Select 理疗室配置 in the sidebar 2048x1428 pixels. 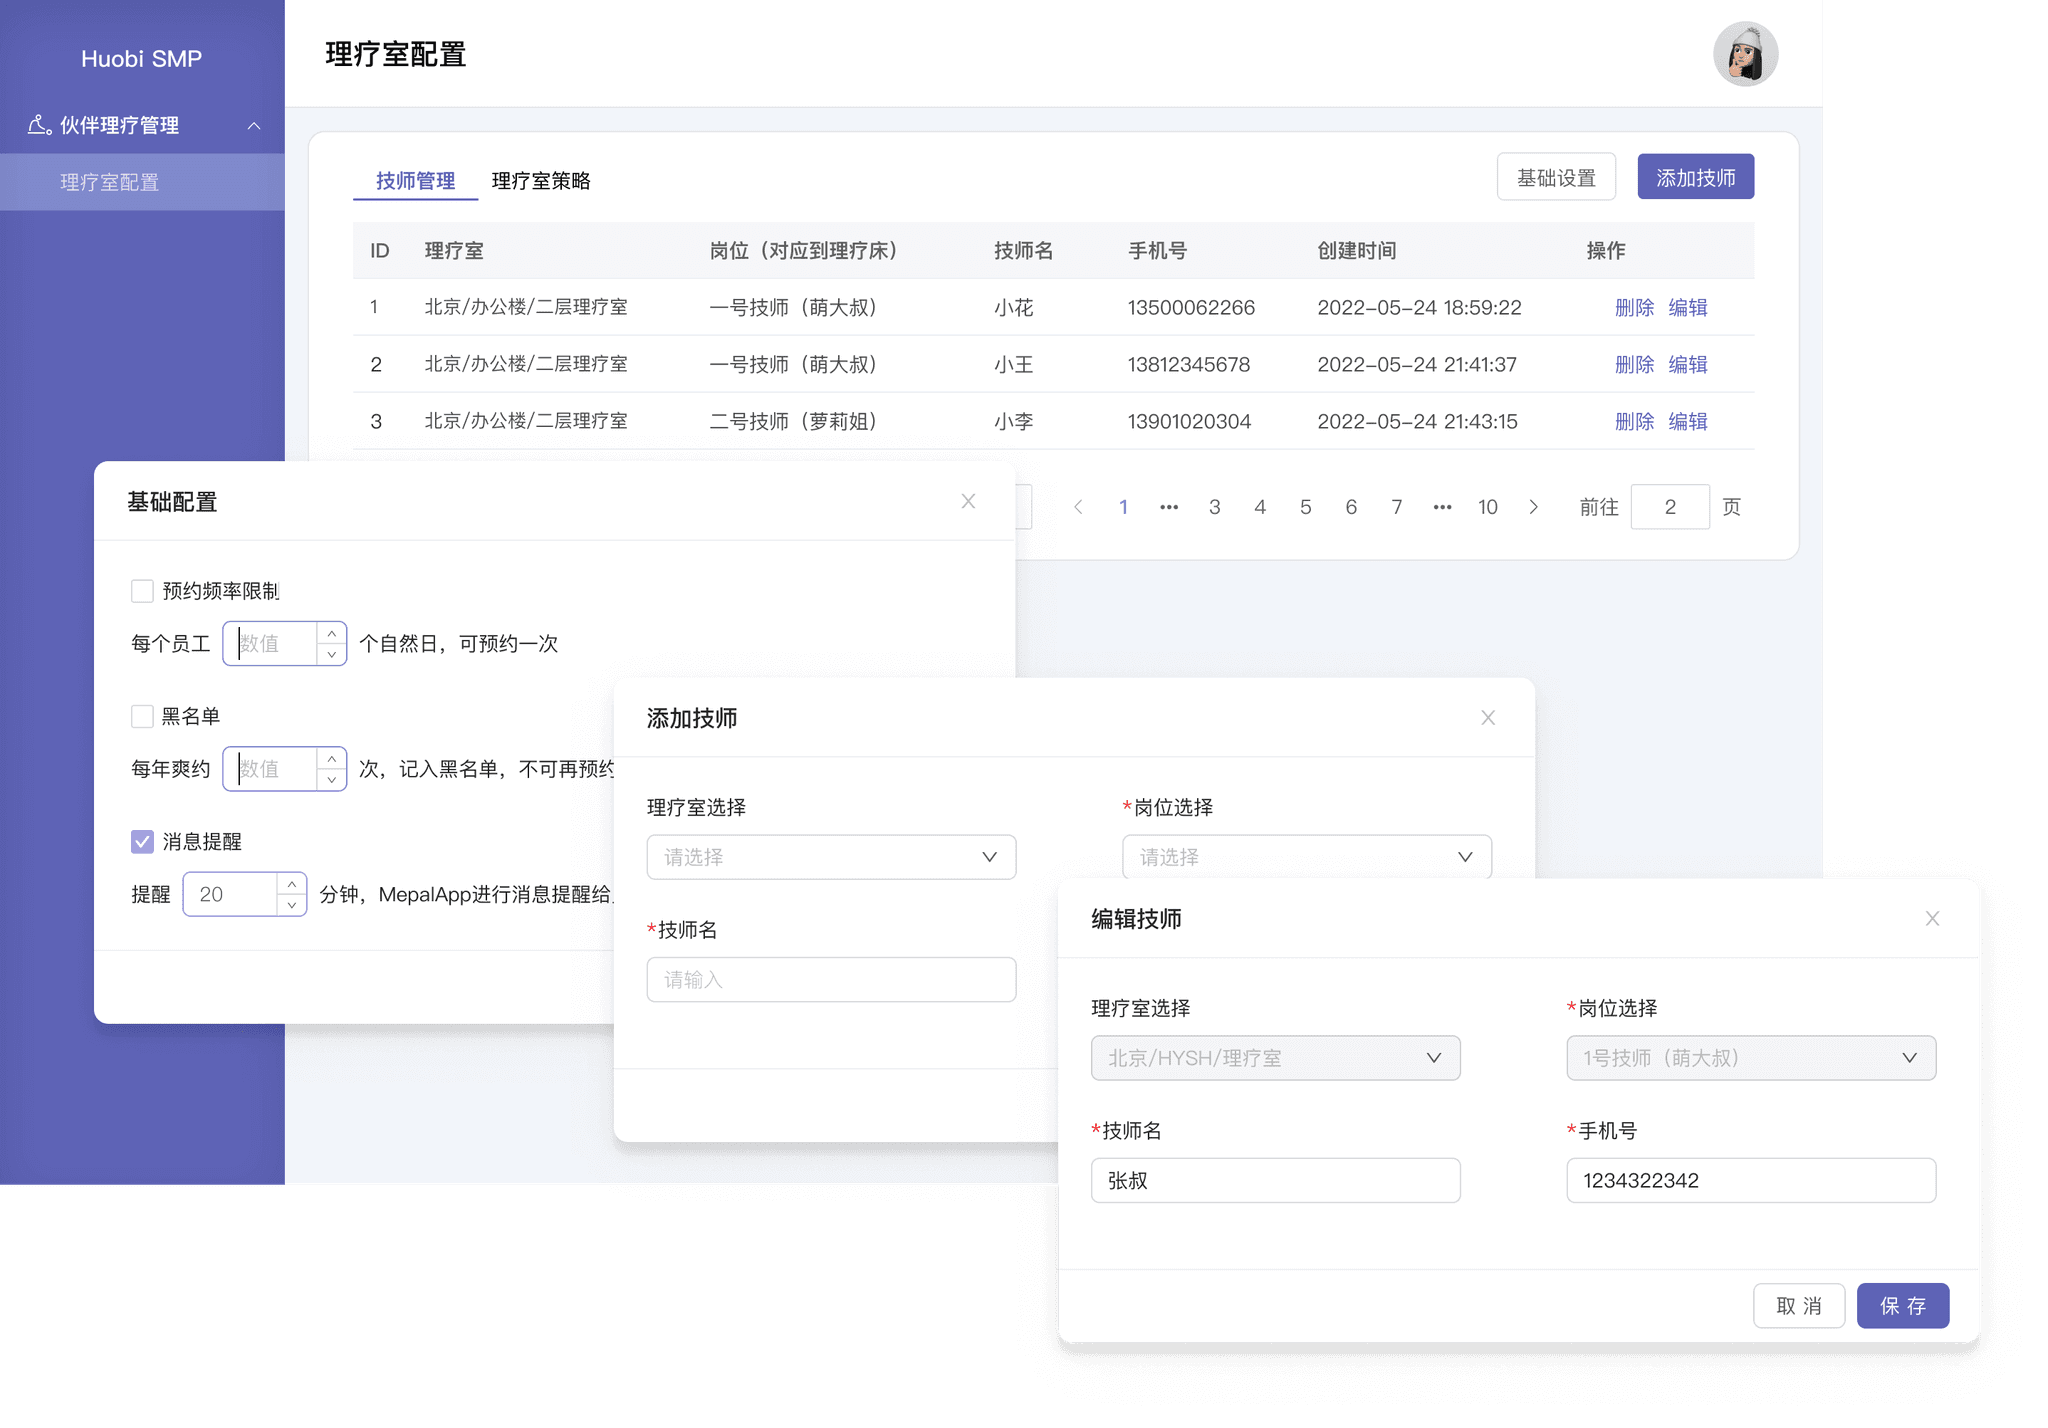tap(110, 182)
